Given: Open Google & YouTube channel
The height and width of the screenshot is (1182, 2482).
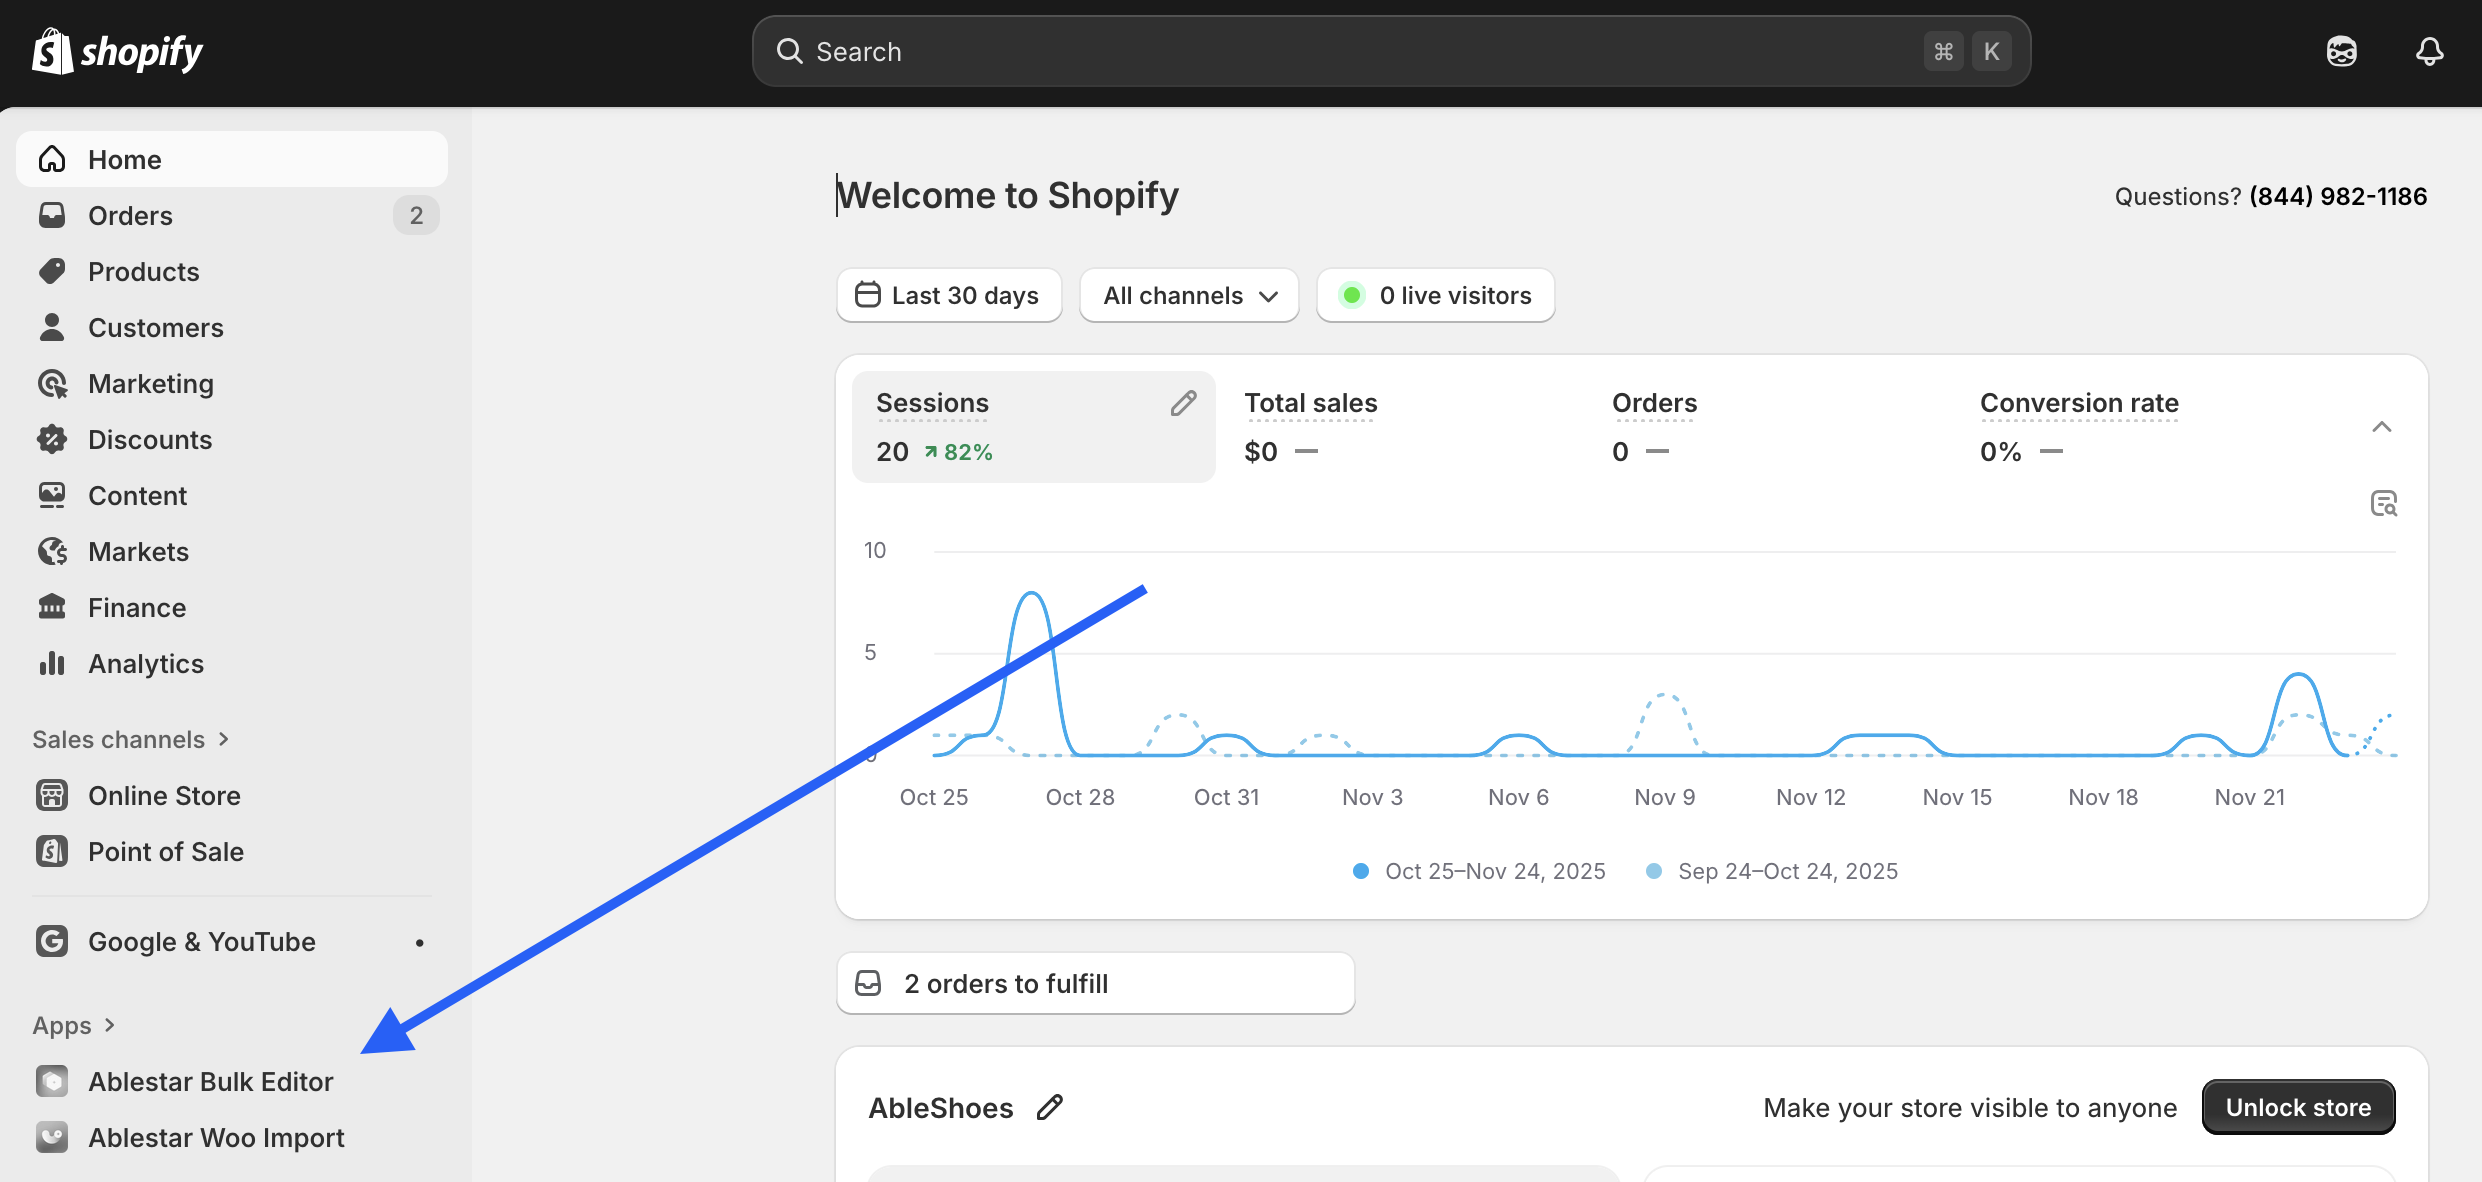Looking at the screenshot, I should pyautogui.click(x=201, y=941).
